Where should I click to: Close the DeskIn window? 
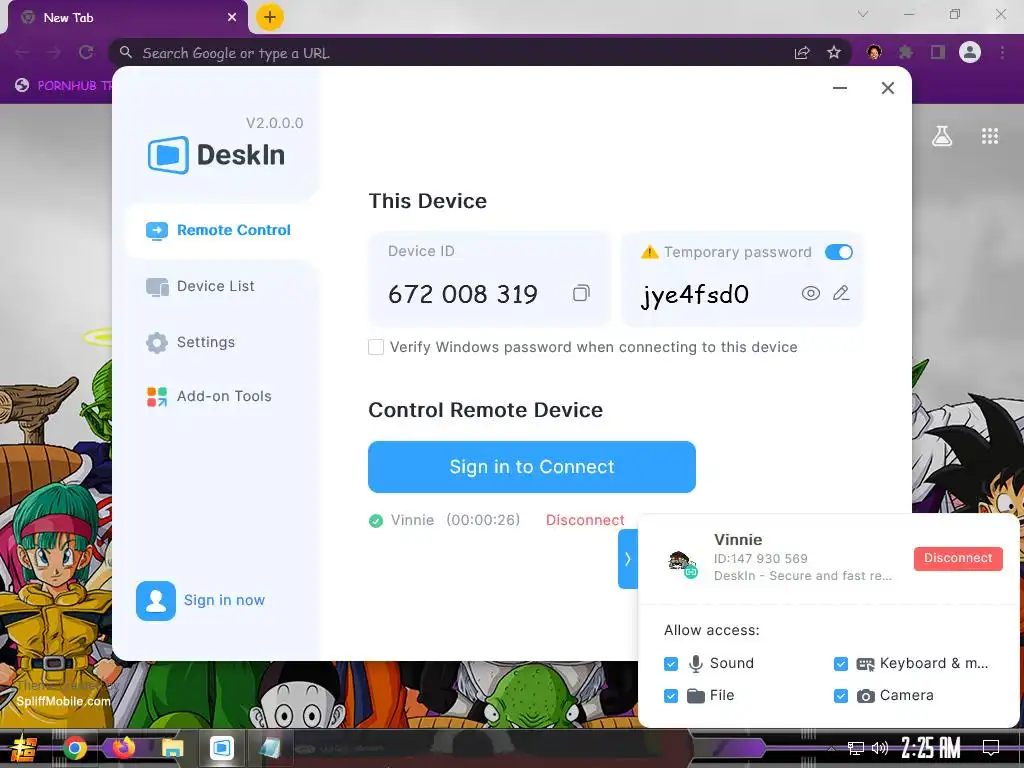tap(888, 88)
